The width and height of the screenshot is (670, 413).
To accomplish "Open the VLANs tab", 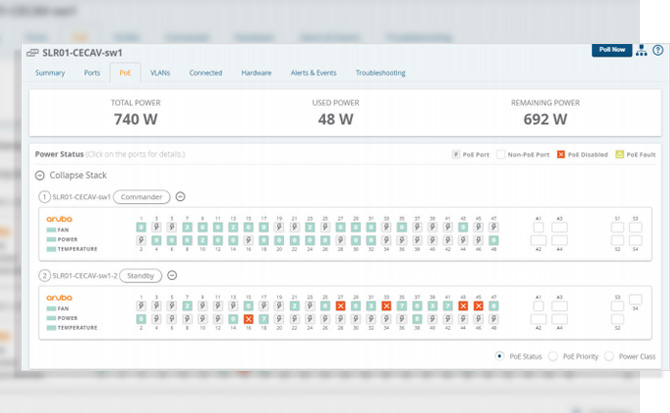I will (x=160, y=73).
